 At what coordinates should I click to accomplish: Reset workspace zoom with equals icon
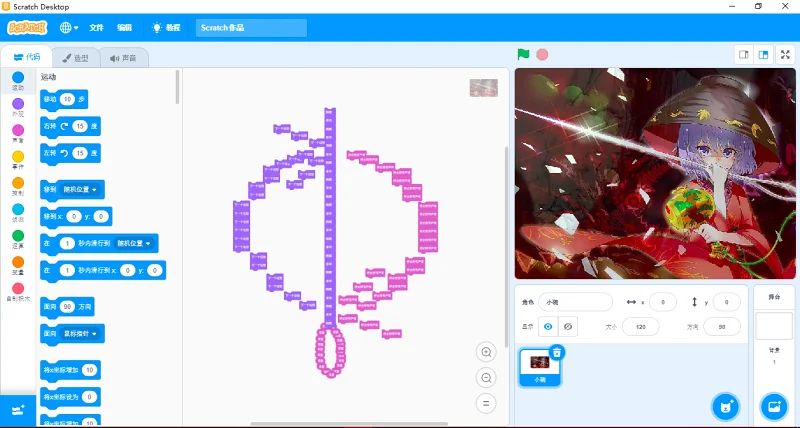(x=487, y=403)
